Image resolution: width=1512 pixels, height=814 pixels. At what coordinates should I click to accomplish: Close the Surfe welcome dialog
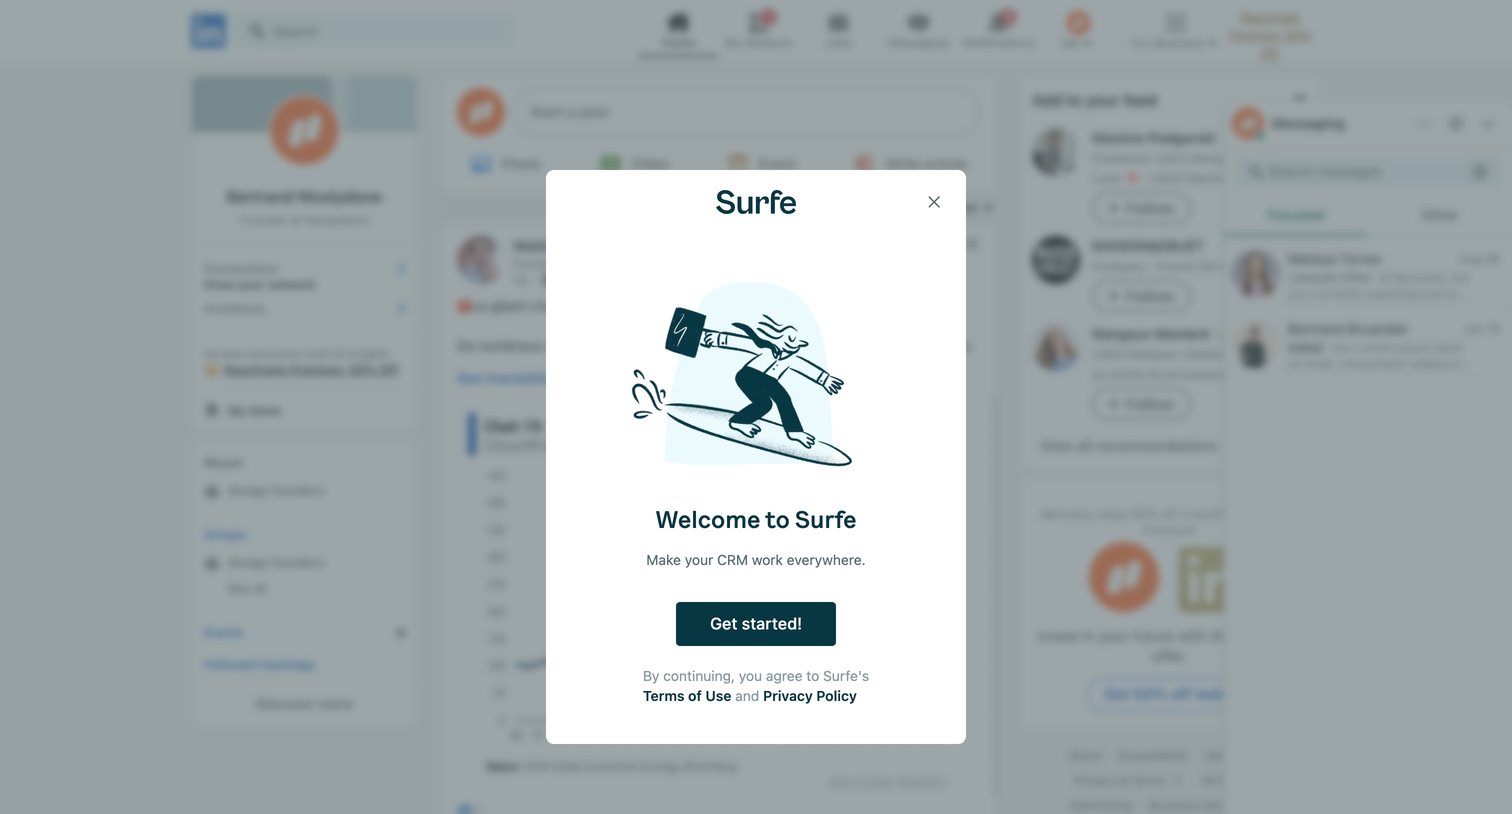tap(934, 202)
